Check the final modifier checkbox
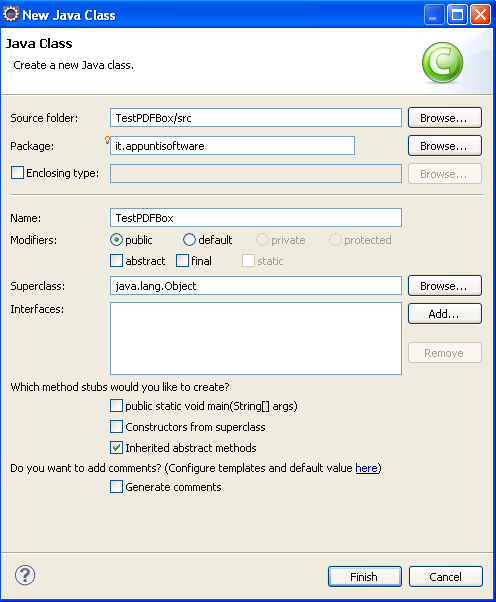Screen dimensions: 496x602 pos(182,261)
